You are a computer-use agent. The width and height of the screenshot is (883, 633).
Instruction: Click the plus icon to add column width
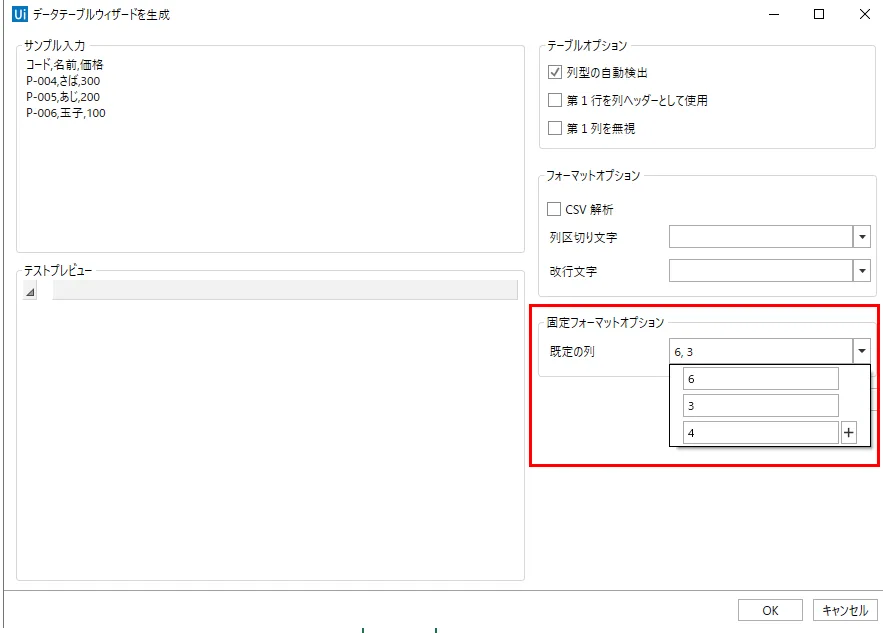(x=849, y=433)
